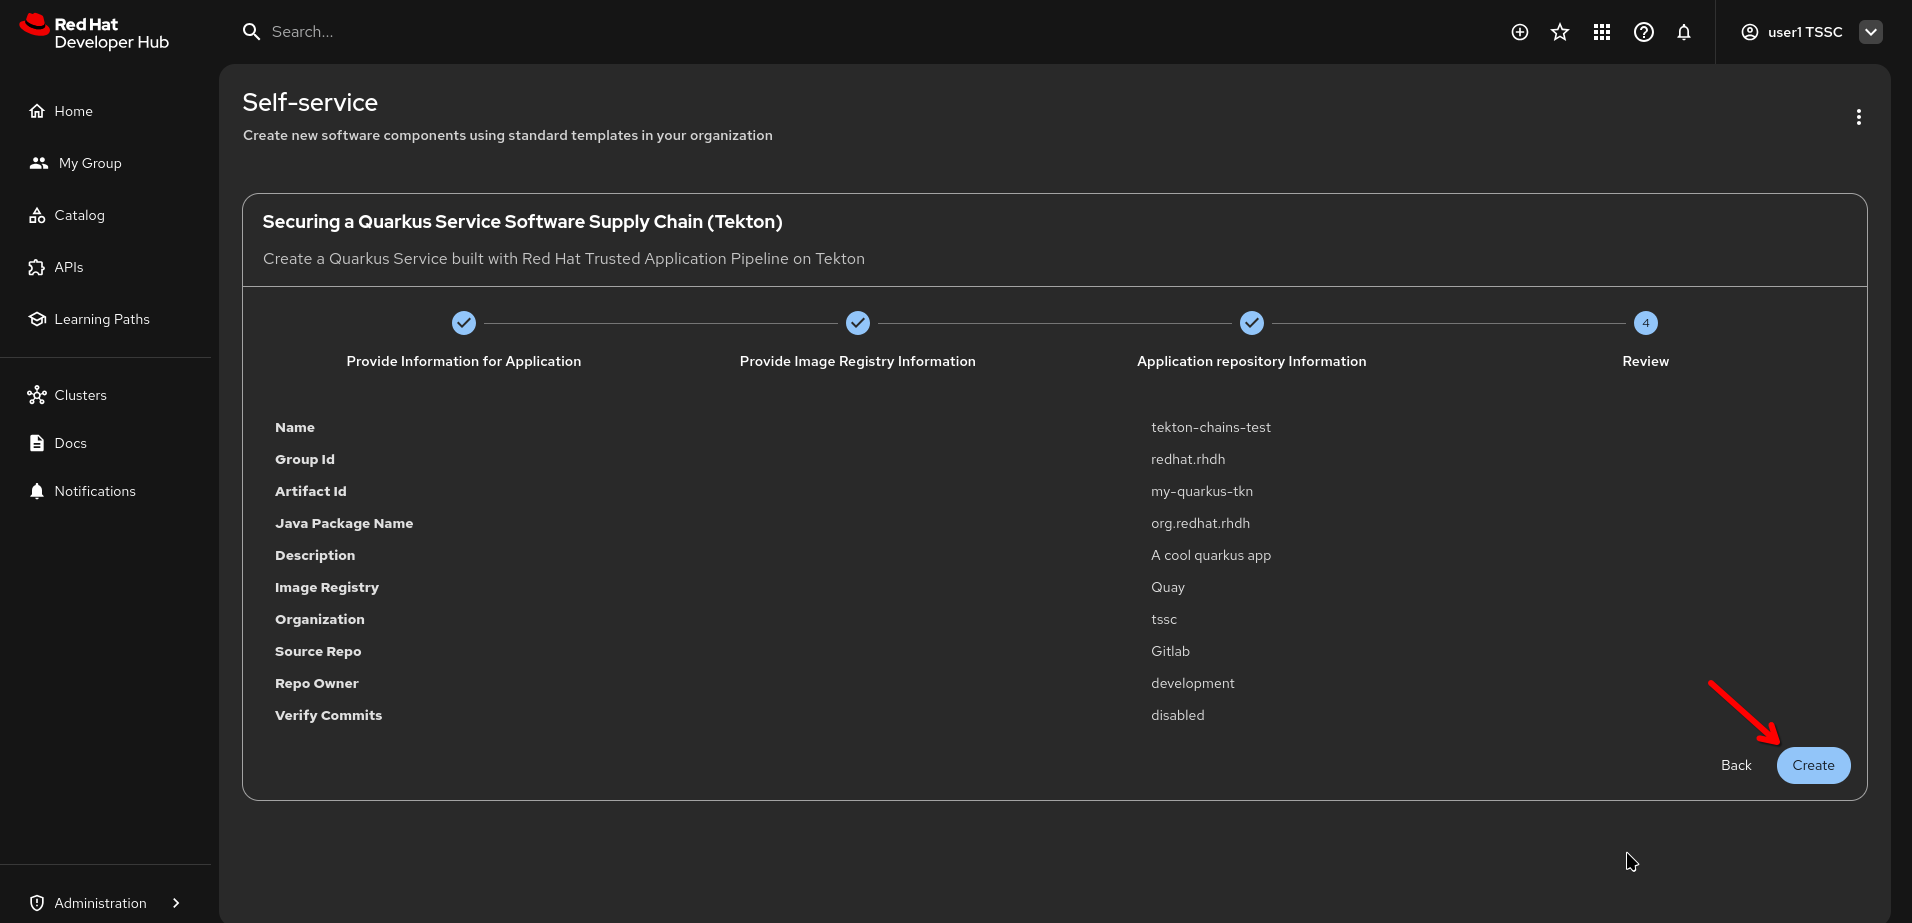Jump to Provide Information for Application step
Image resolution: width=1912 pixels, height=923 pixels.
point(463,324)
